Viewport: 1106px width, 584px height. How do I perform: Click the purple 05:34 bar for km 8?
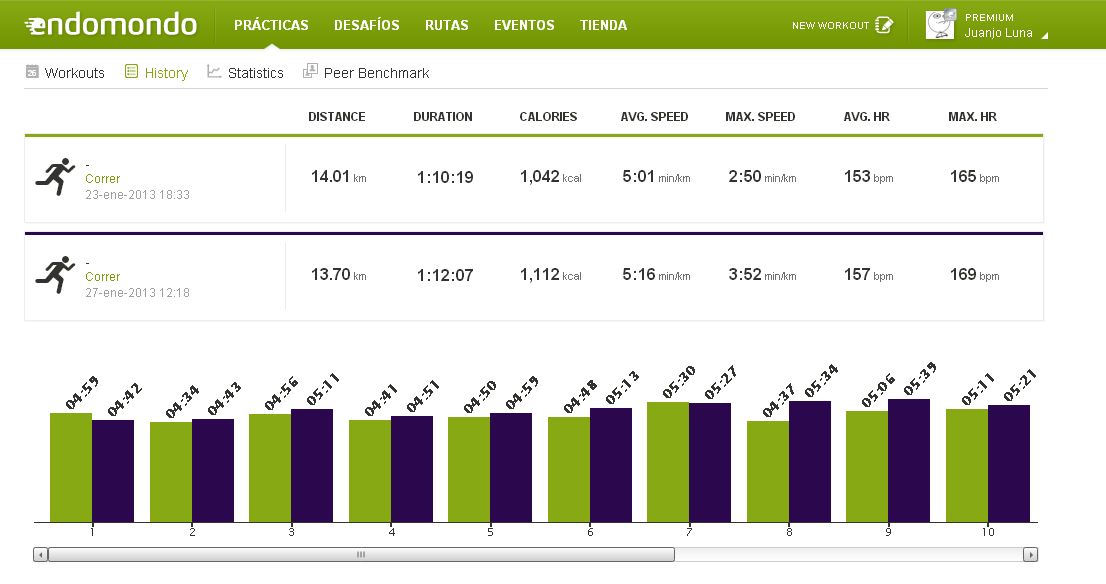click(x=810, y=461)
